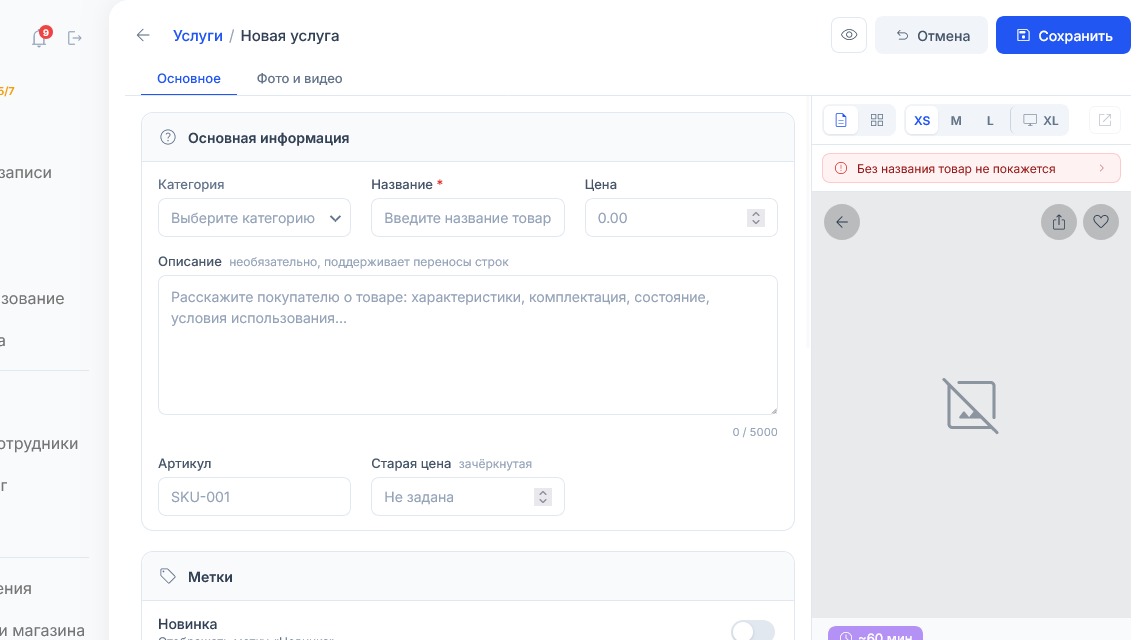Choose XL desktop preview size
Viewport: 1147px width, 640px height.
pos(1040,121)
